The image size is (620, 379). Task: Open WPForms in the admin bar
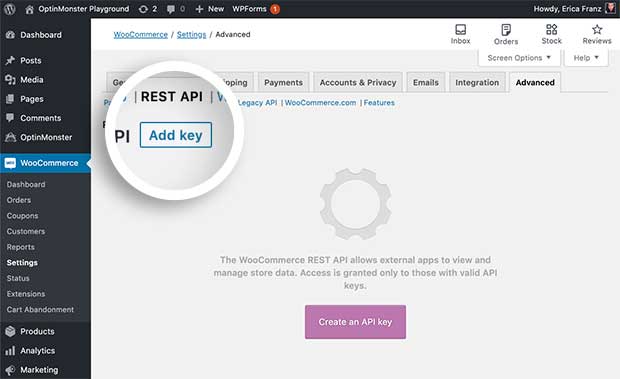249,9
